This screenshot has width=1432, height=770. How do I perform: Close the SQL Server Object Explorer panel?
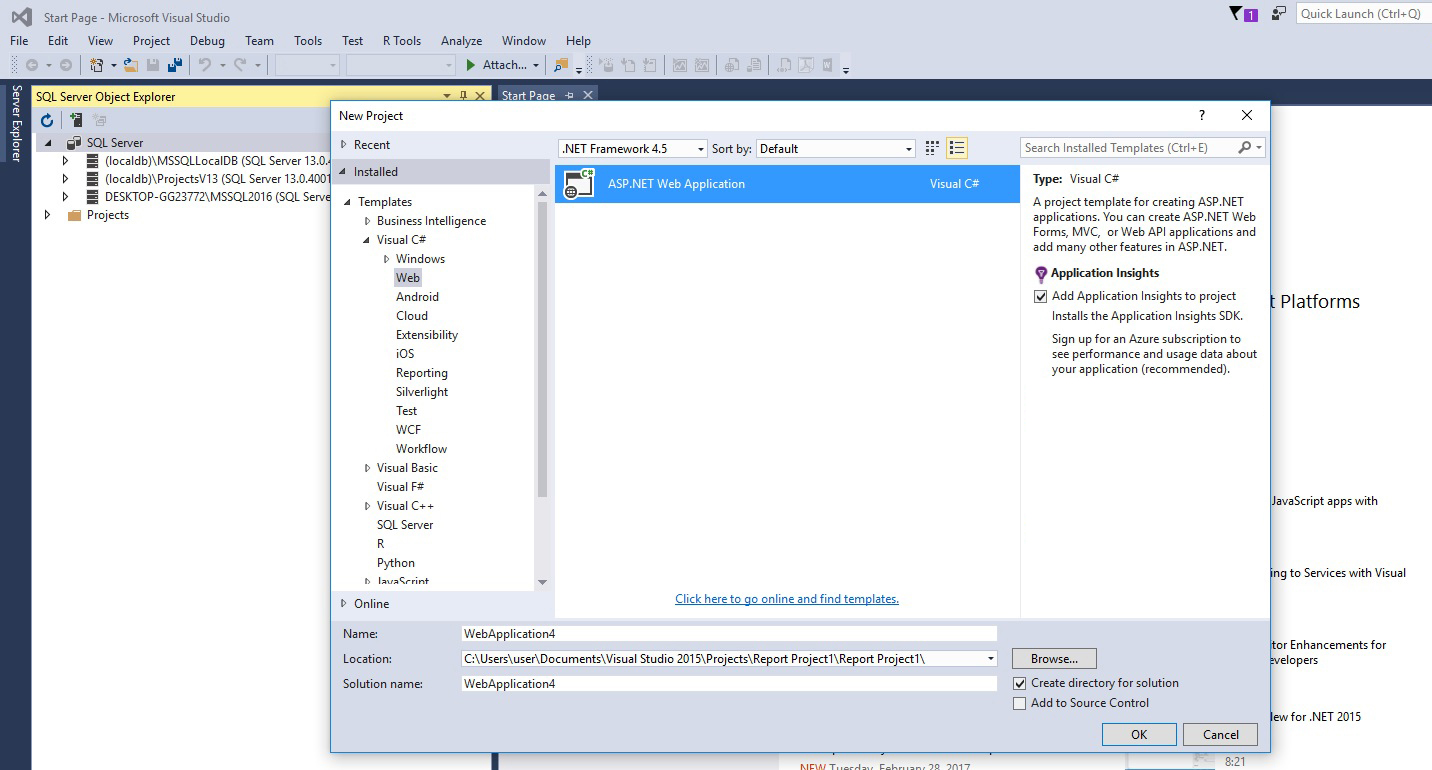pos(480,96)
